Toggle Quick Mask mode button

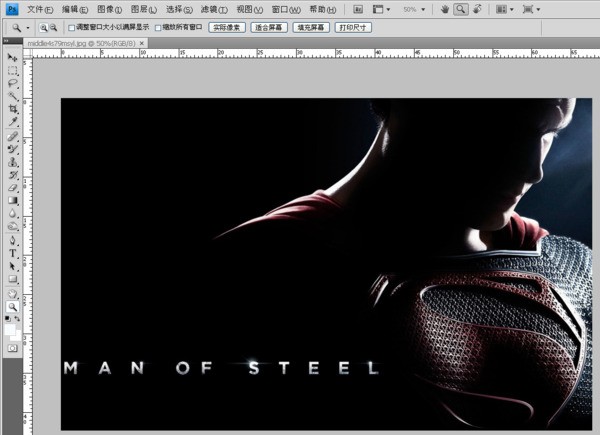coord(13,346)
